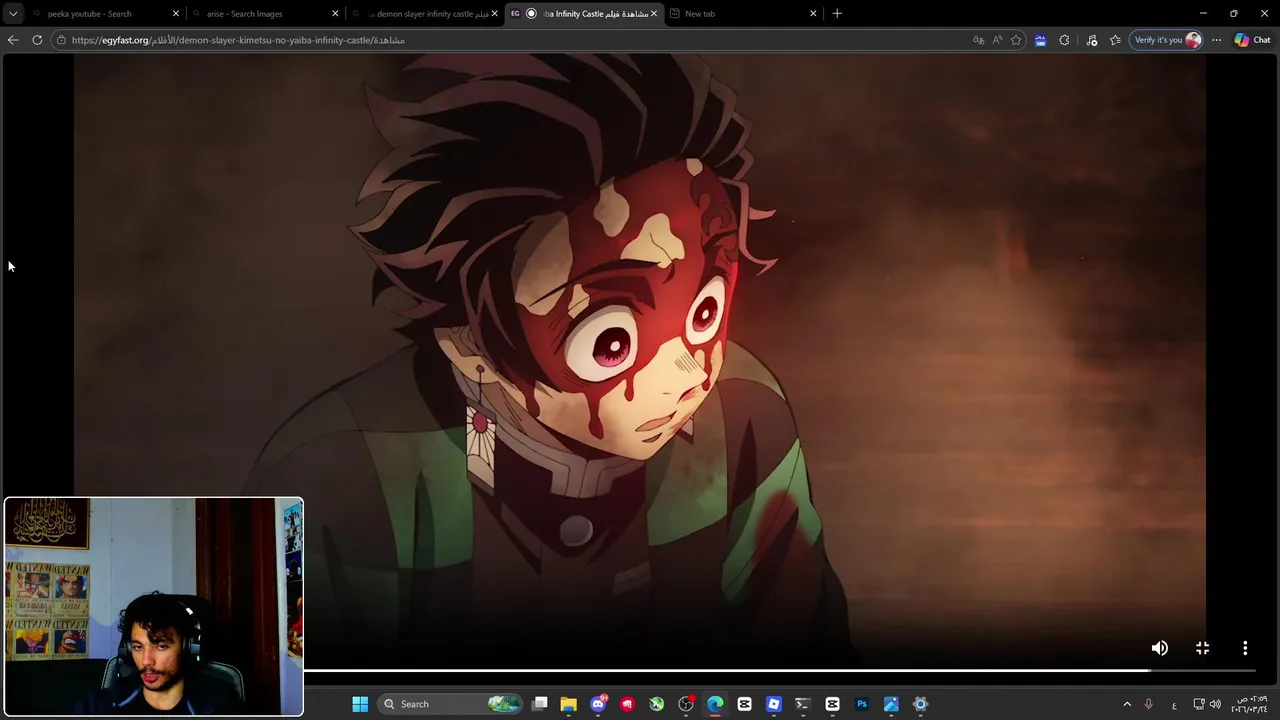Click the "Verify it's you" profile button
The height and width of the screenshot is (720, 1280).
(x=1166, y=40)
